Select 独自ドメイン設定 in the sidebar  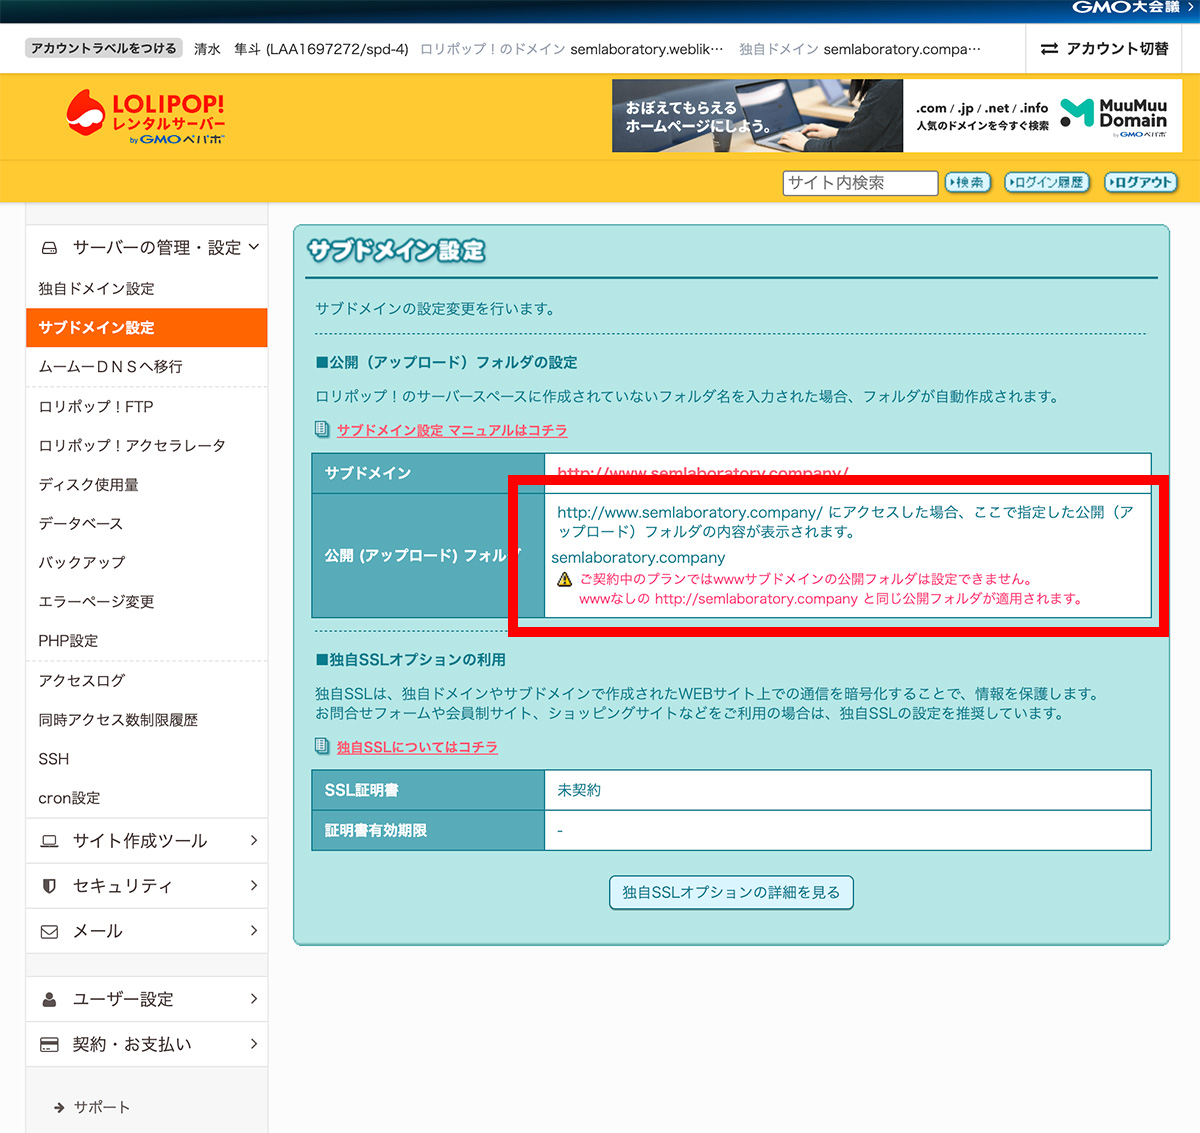pos(95,288)
